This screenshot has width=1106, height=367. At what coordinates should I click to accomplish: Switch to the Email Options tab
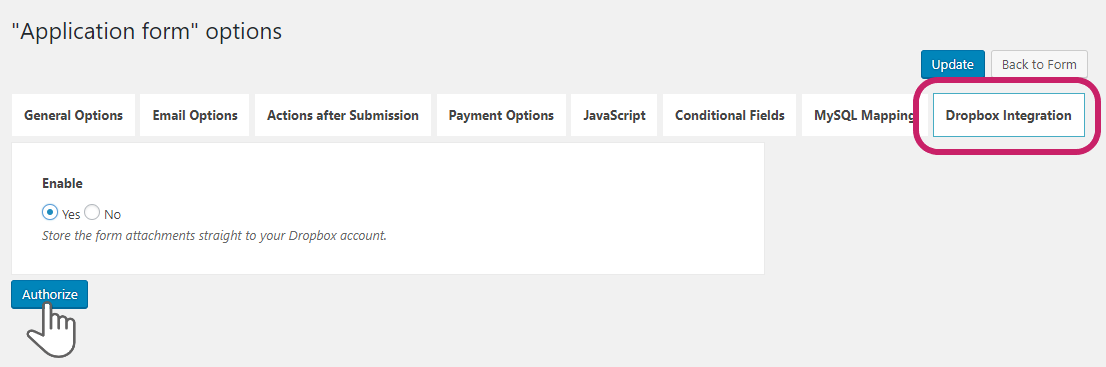click(195, 115)
